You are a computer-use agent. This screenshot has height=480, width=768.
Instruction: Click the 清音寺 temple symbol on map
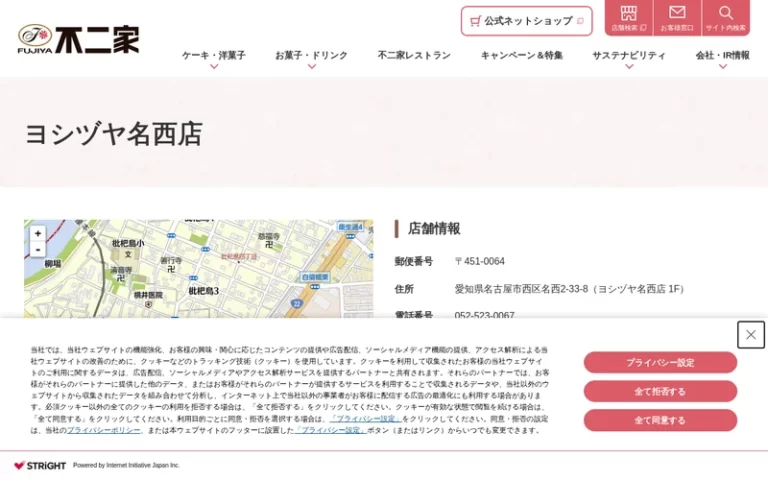pos(121,278)
